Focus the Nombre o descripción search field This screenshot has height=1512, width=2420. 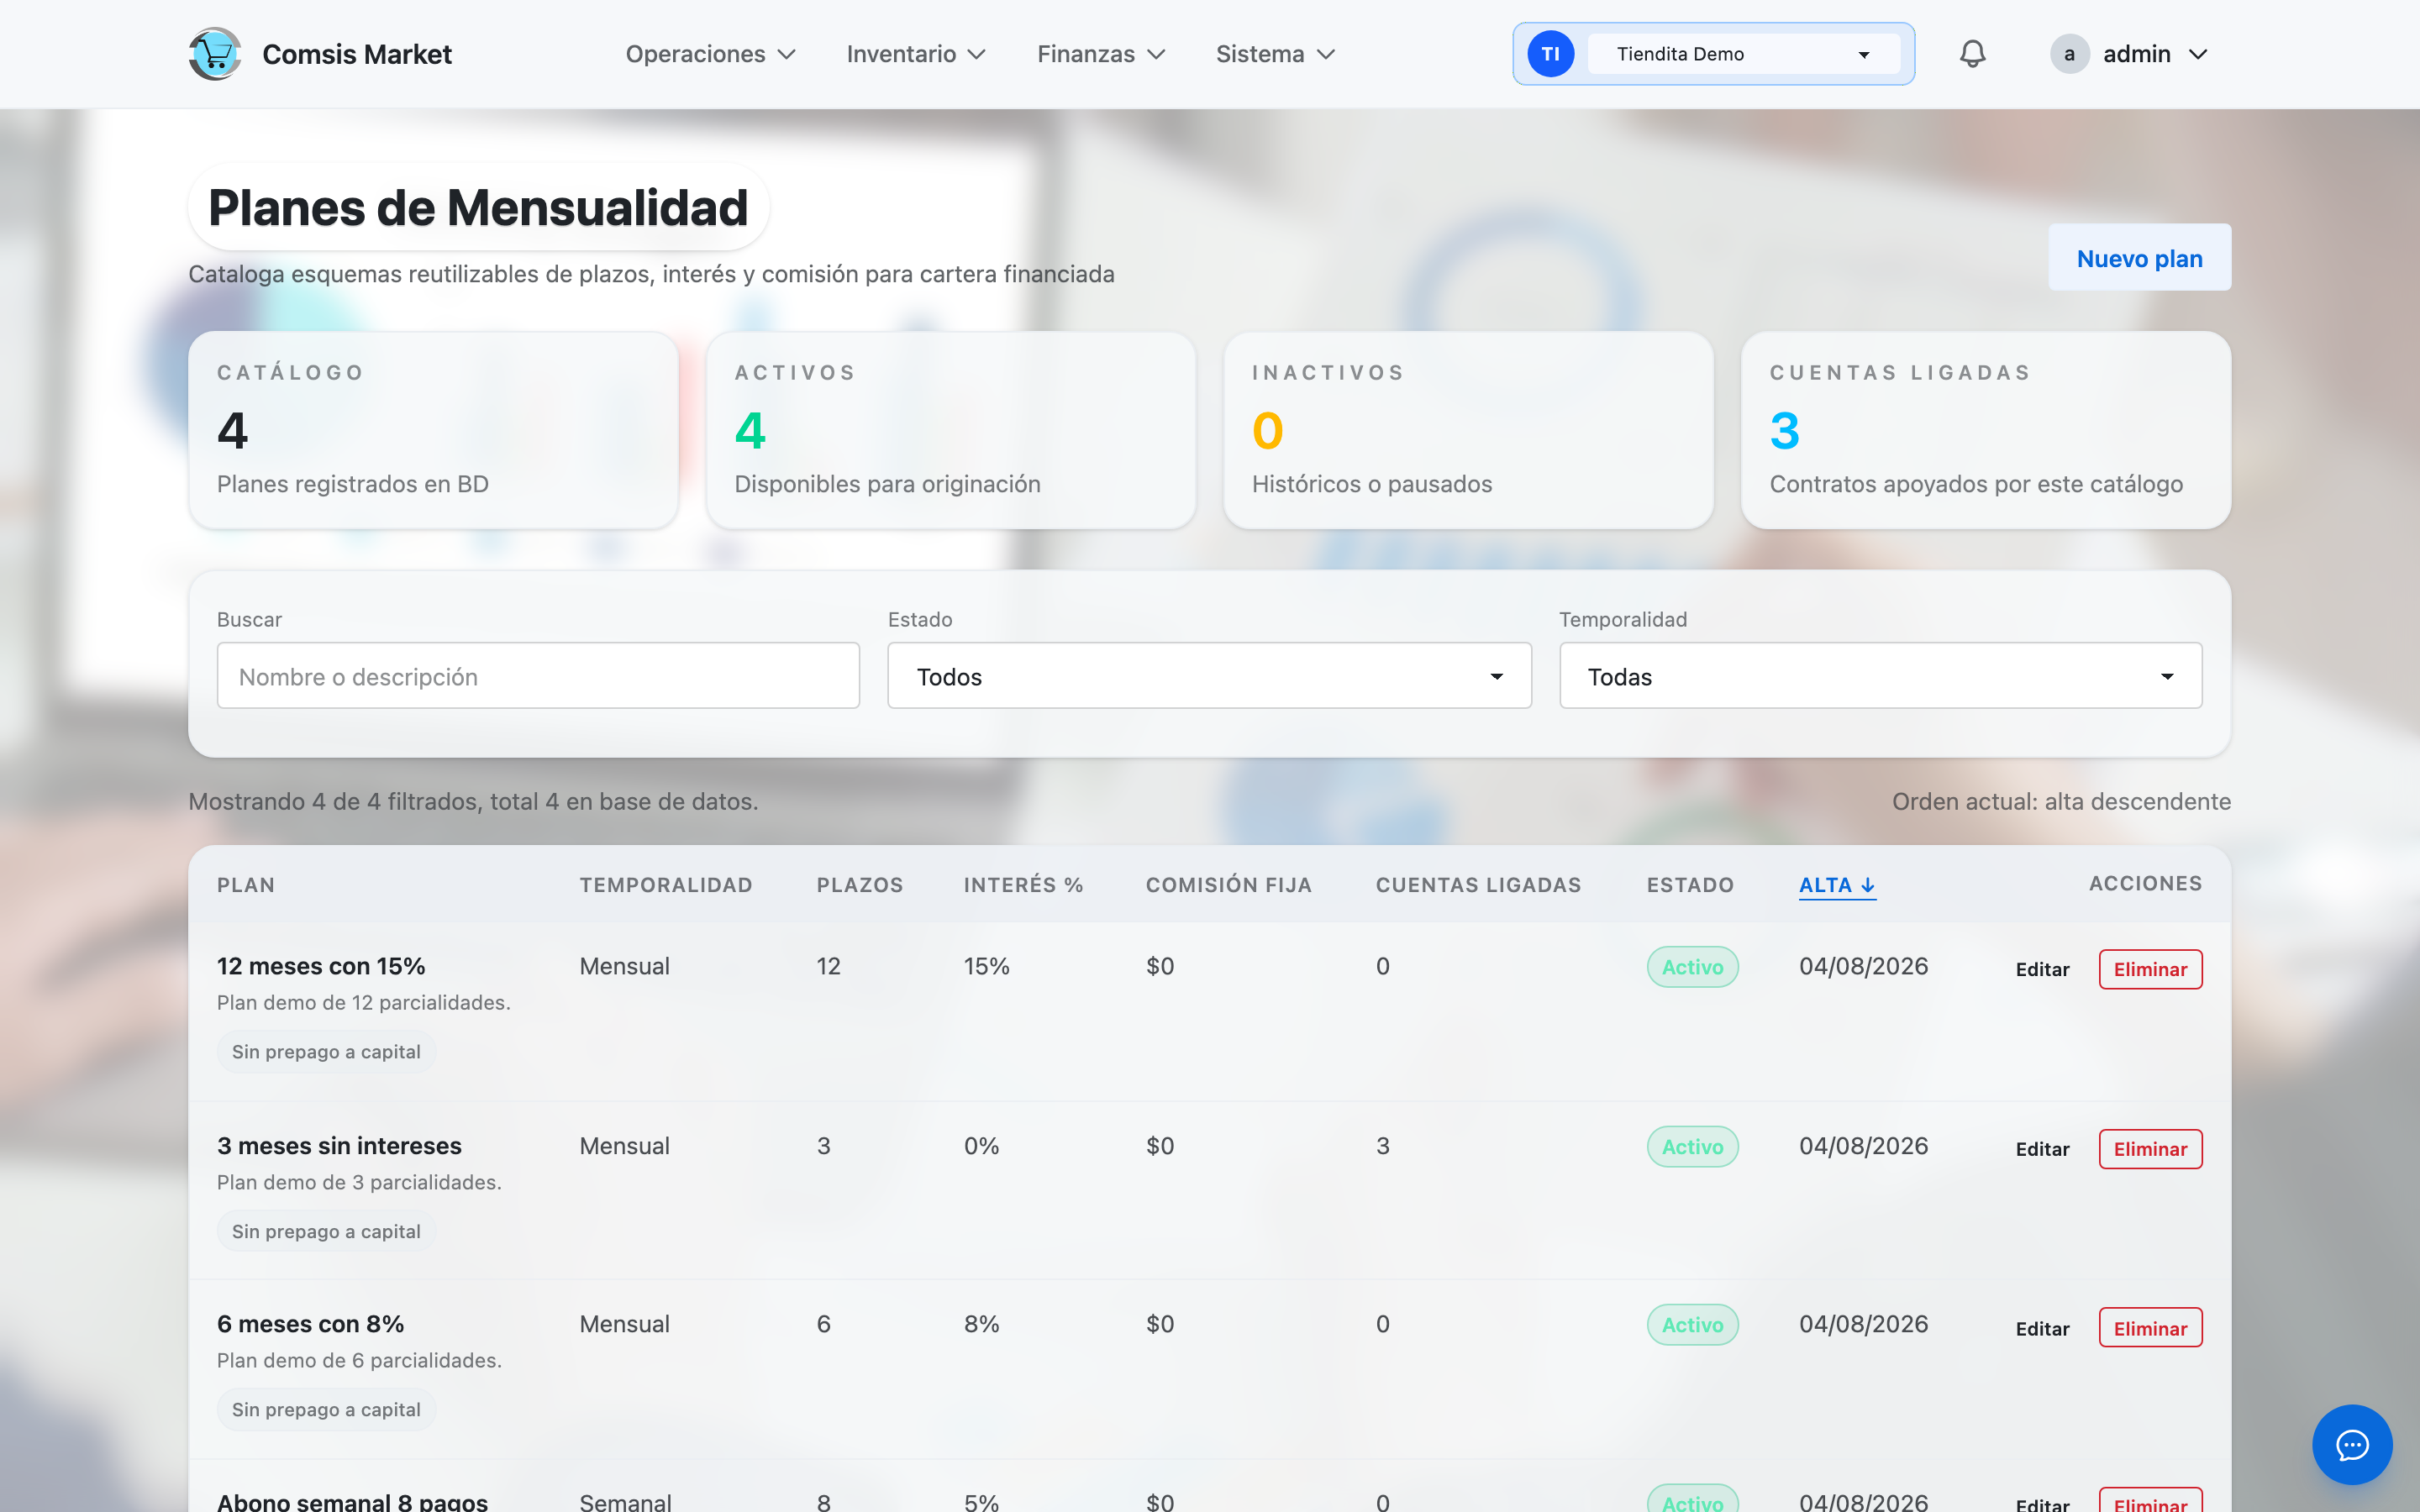pyautogui.click(x=538, y=676)
